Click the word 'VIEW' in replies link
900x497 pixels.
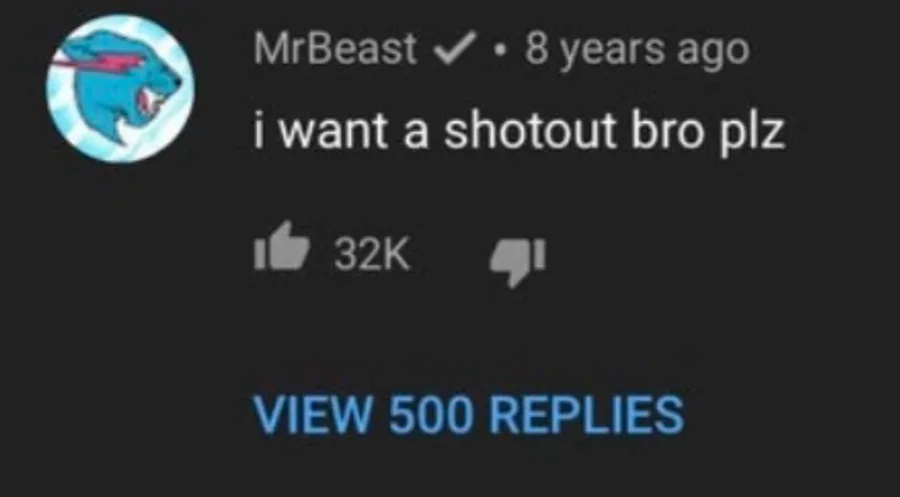(x=313, y=414)
